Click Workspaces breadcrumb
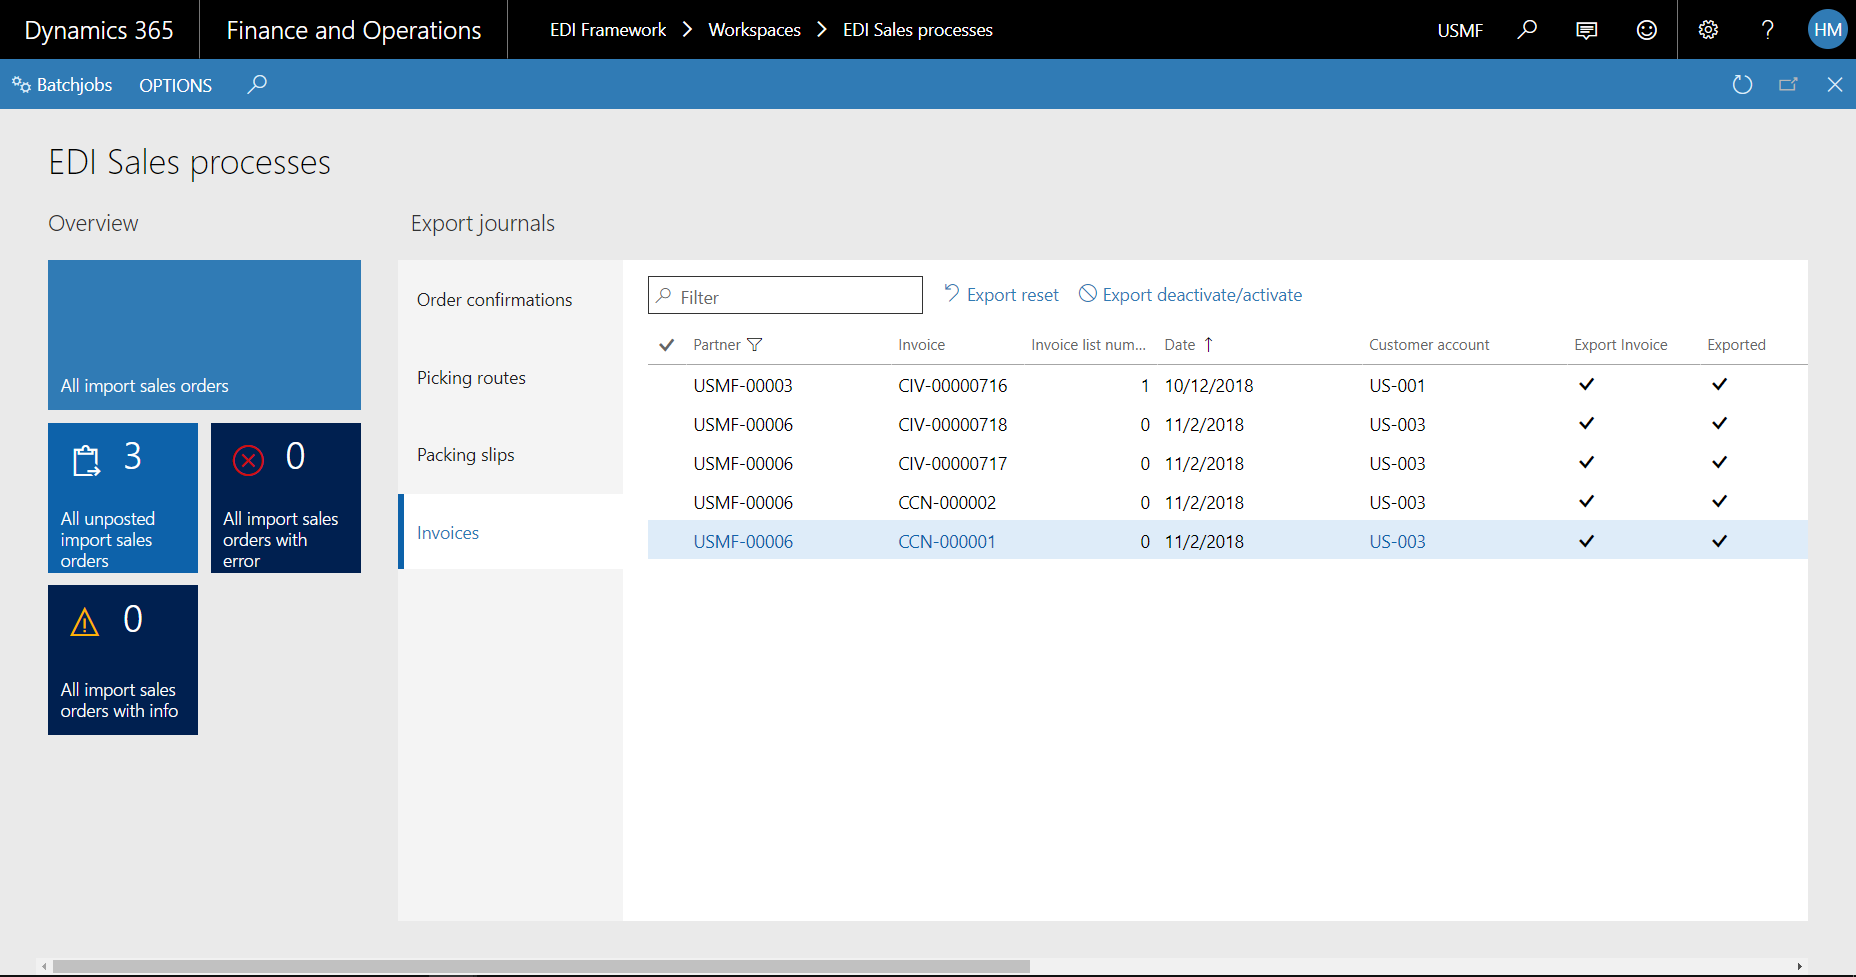The image size is (1856, 977). tap(754, 30)
